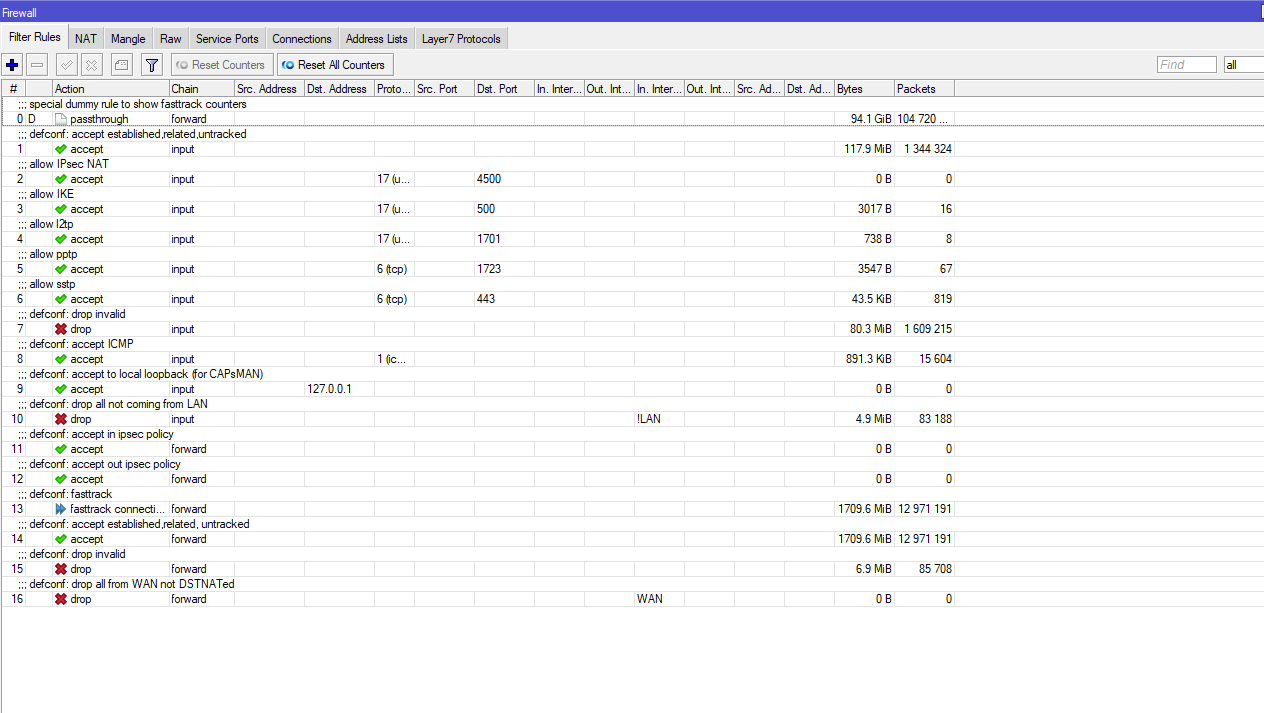Switch to the NAT tab

point(85,38)
